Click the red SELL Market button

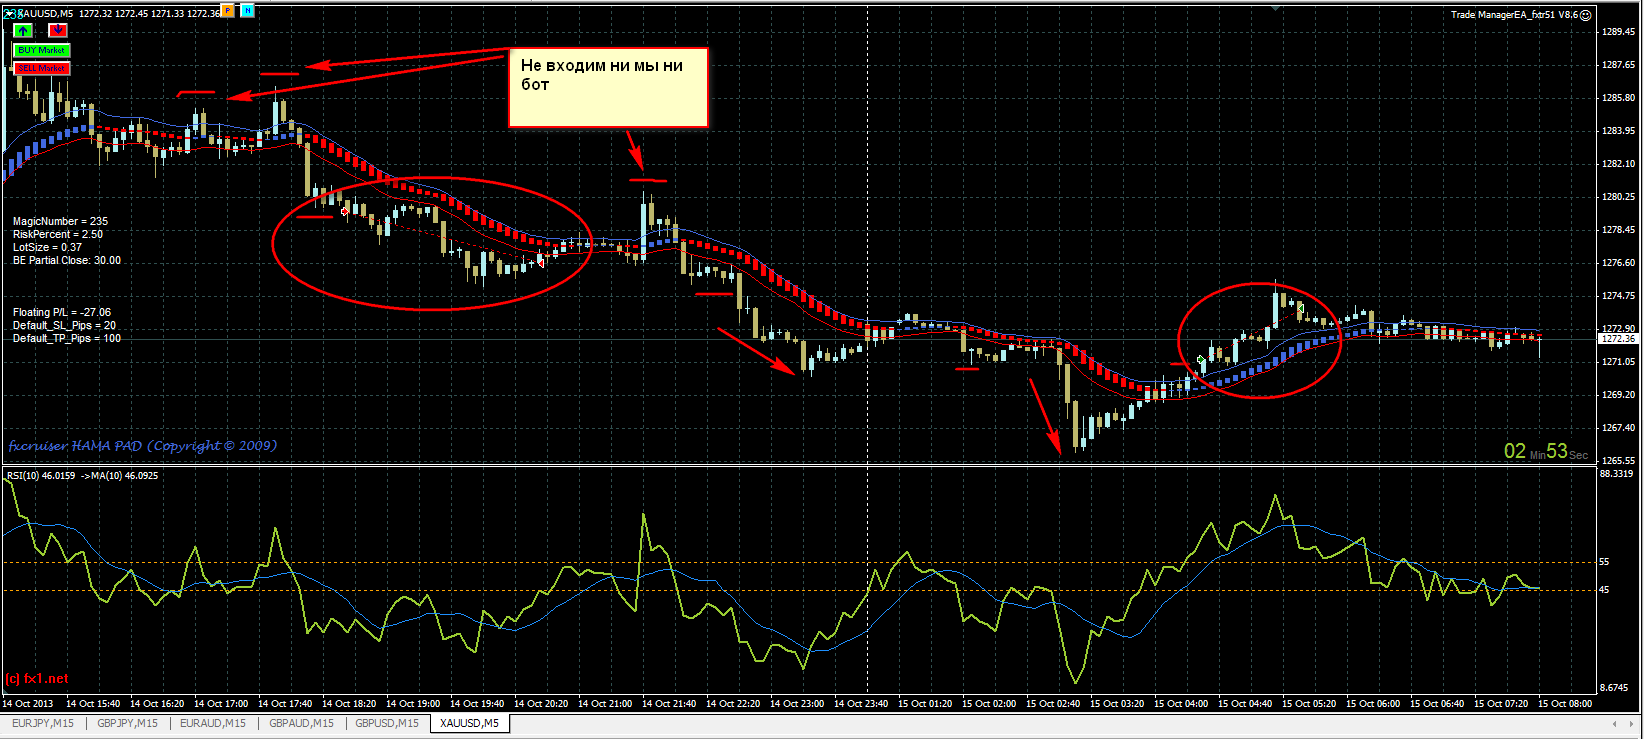[x=42, y=68]
